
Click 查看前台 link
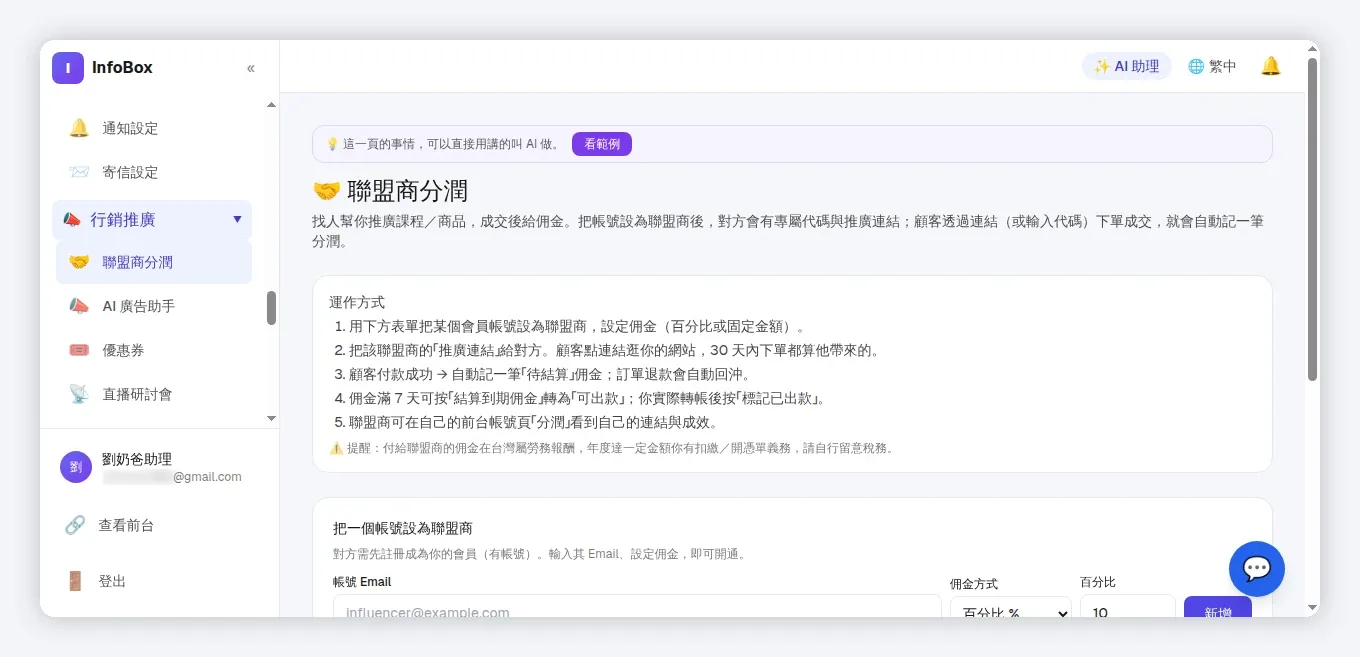point(126,525)
